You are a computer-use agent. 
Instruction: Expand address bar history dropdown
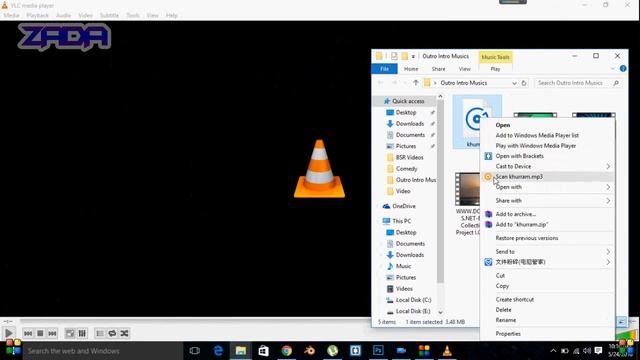[514, 83]
